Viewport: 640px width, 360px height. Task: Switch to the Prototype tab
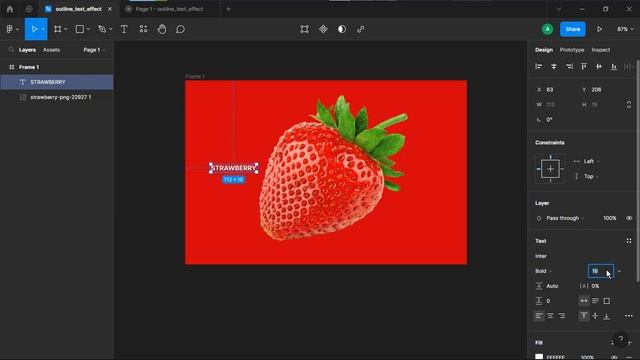[572, 50]
